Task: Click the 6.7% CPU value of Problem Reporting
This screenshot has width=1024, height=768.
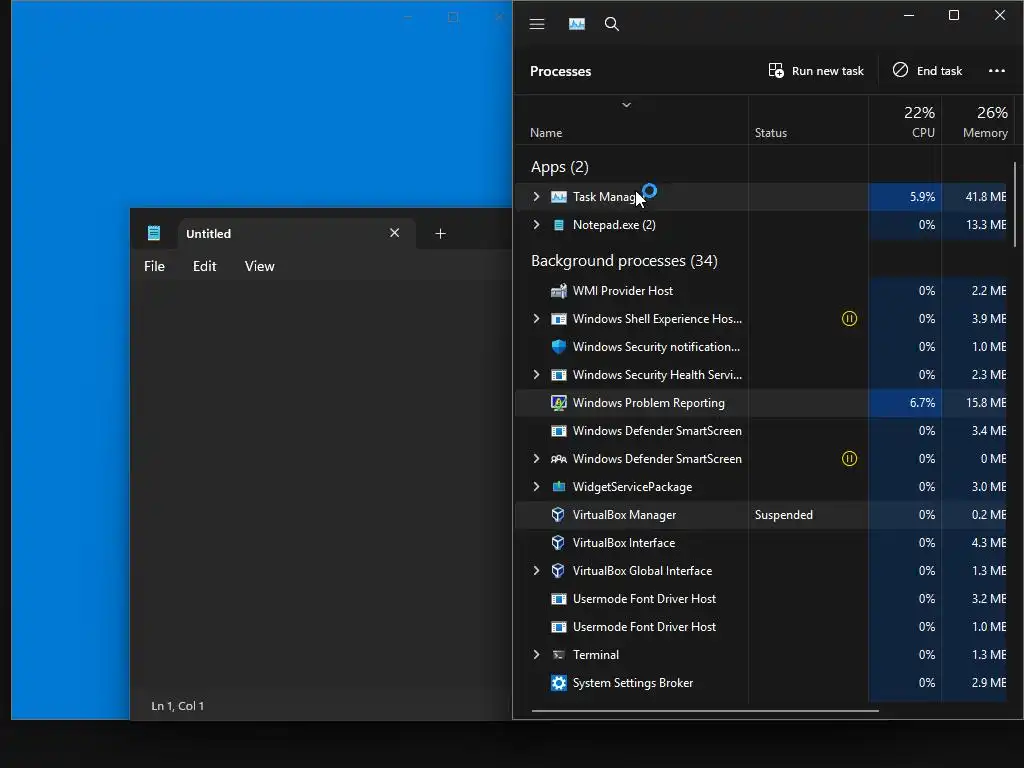Action: [x=922, y=403]
